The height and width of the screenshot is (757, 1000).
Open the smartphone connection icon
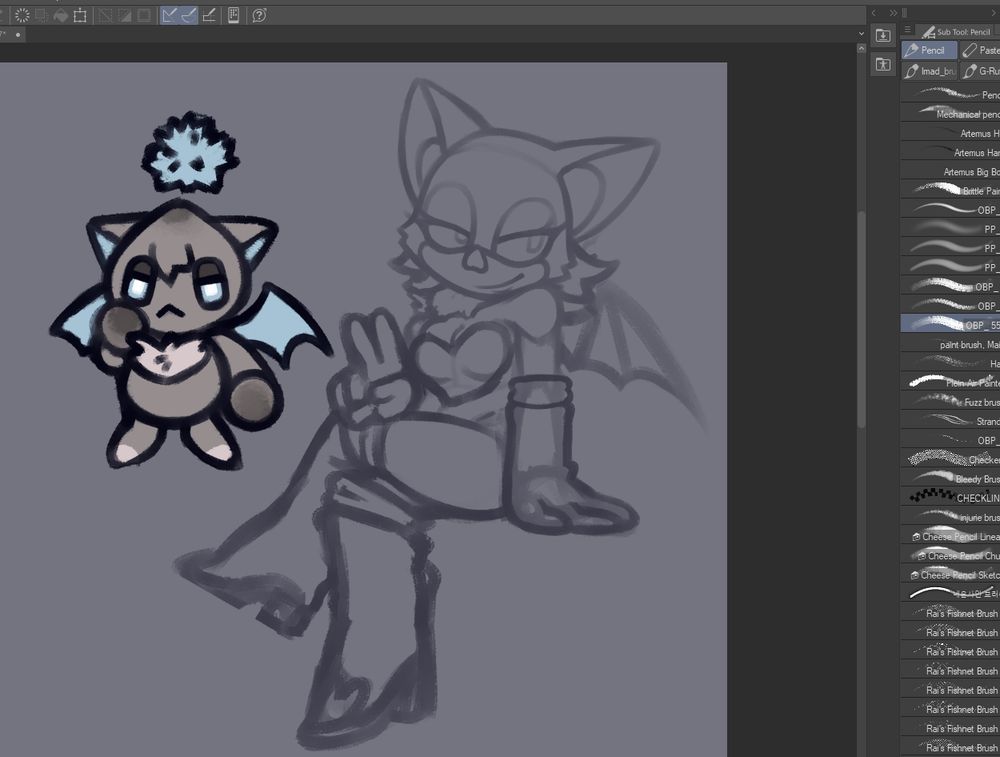pos(233,15)
